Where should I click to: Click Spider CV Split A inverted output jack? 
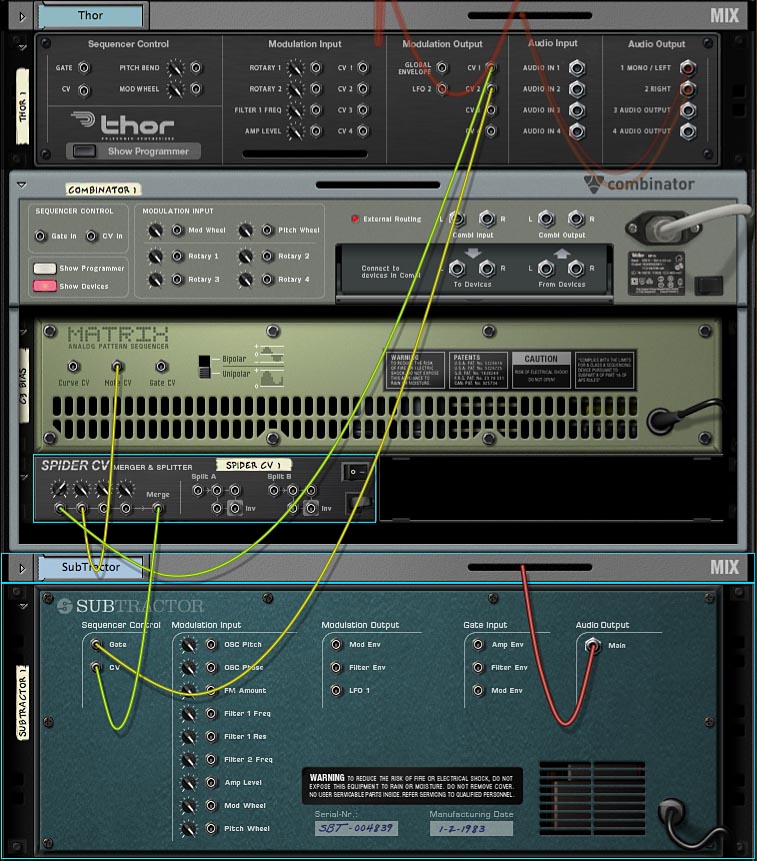point(234,508)
